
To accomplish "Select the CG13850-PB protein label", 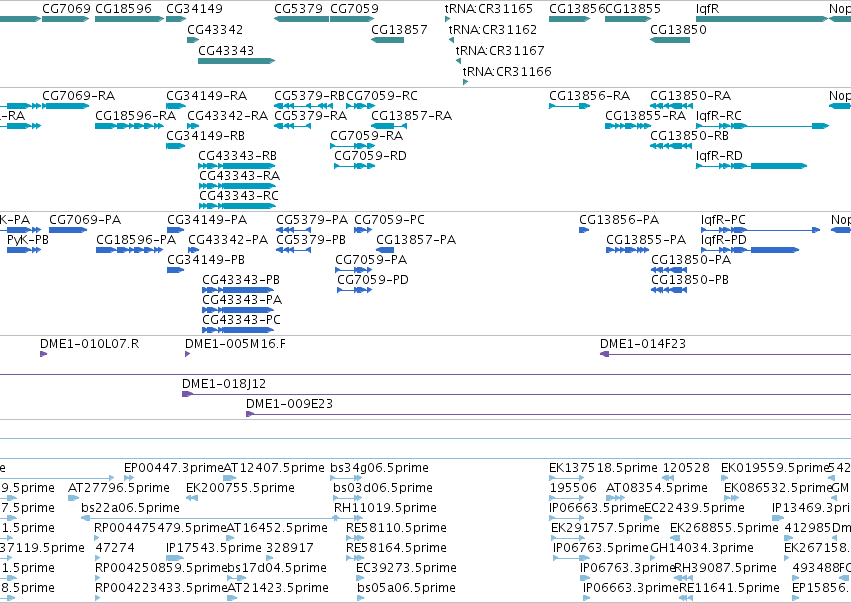I will tap(690, 280).
